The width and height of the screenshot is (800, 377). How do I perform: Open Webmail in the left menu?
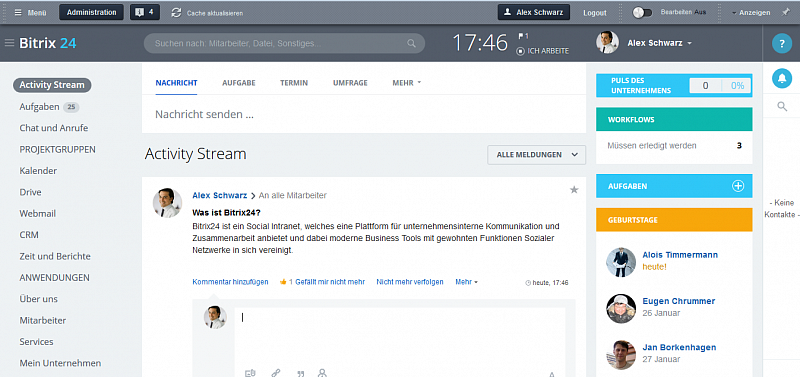[x=38, y=214]
